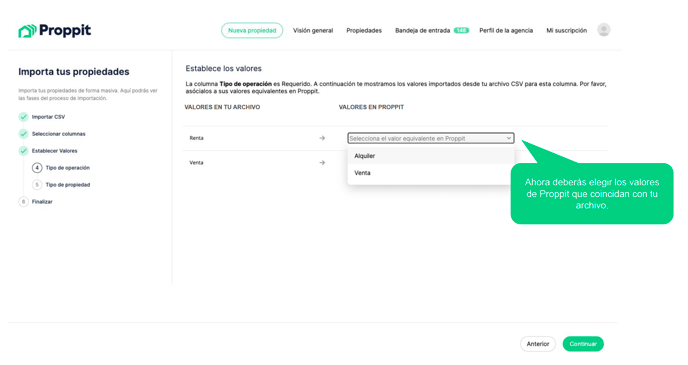Open the user profile avatar icon
688x365 pixels.
tap(604, 30)
